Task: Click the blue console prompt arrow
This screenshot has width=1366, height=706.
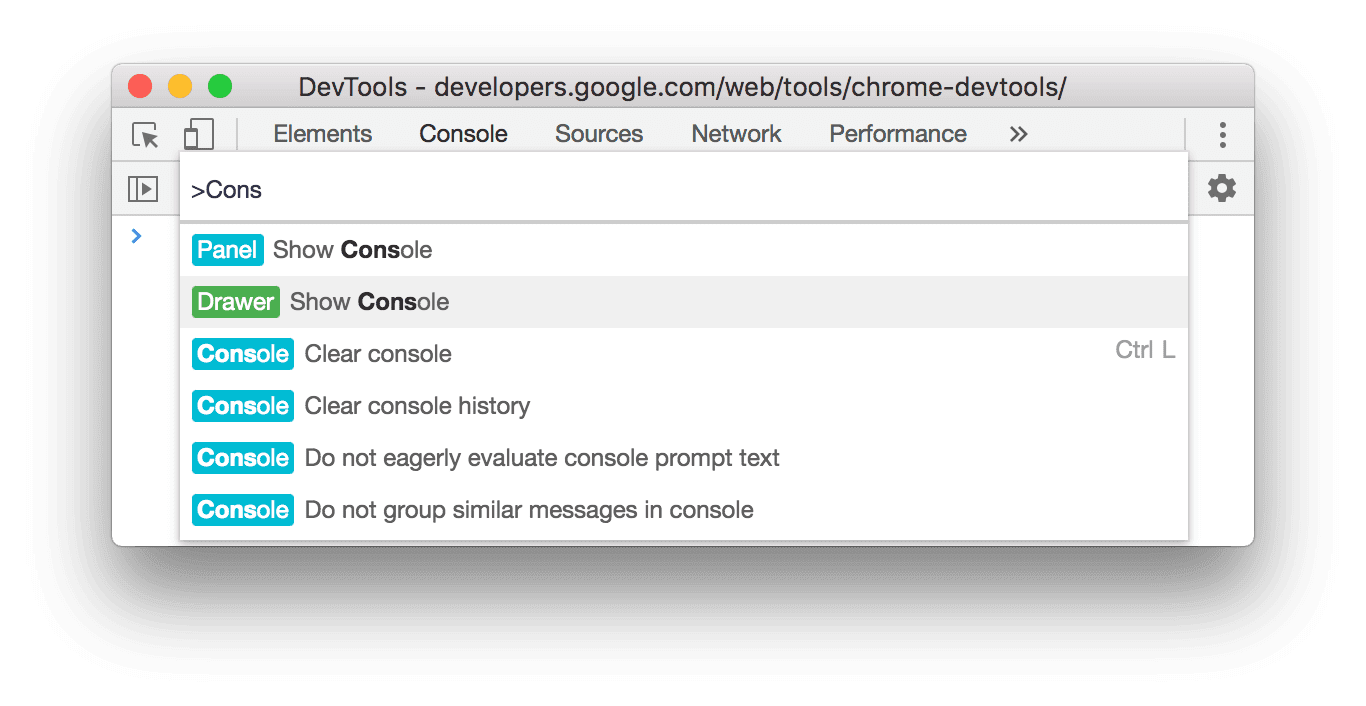Action: coord(136,236)
